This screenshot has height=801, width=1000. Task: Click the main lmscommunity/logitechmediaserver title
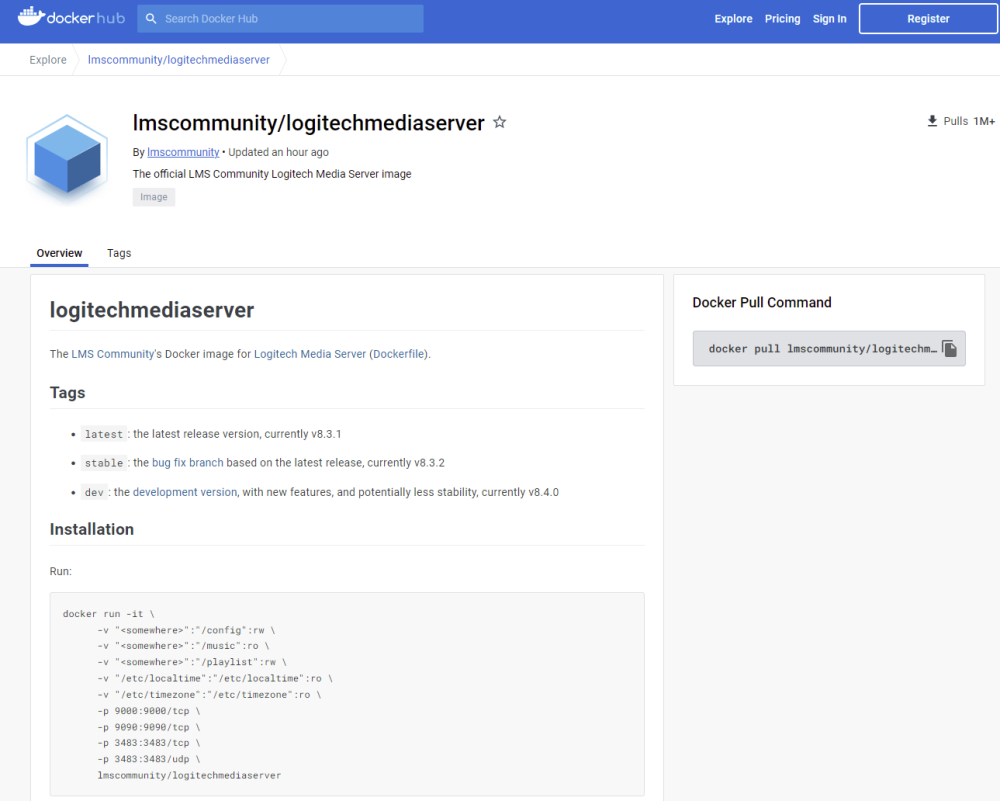tap(309, 122)
